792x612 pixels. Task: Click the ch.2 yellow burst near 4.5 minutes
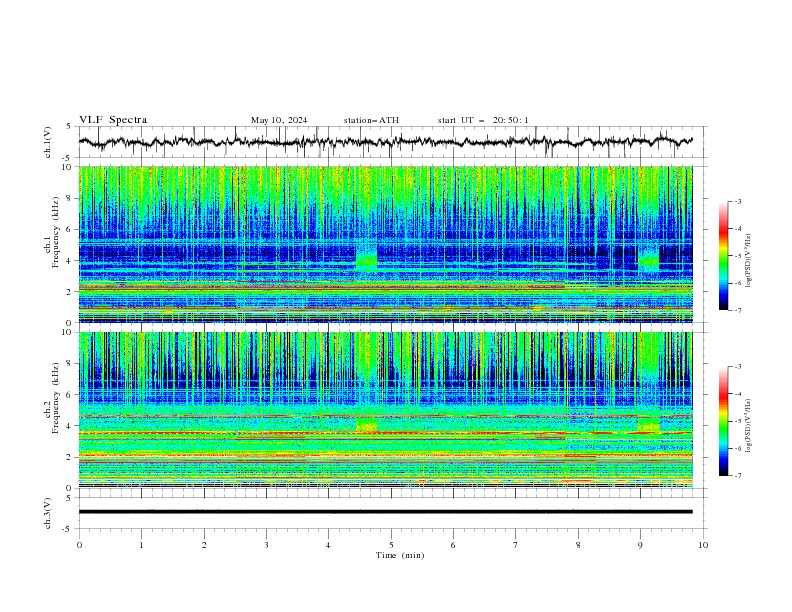click(x=367, y=425)
